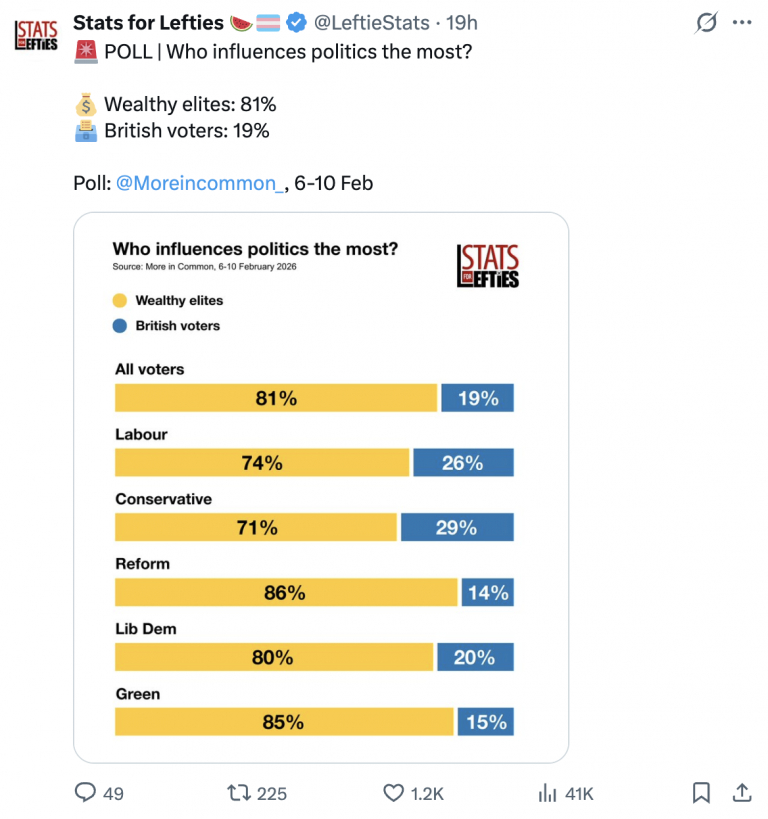Click the blue verified badge
Screen dimensions: 768x819
click(297, 22)
